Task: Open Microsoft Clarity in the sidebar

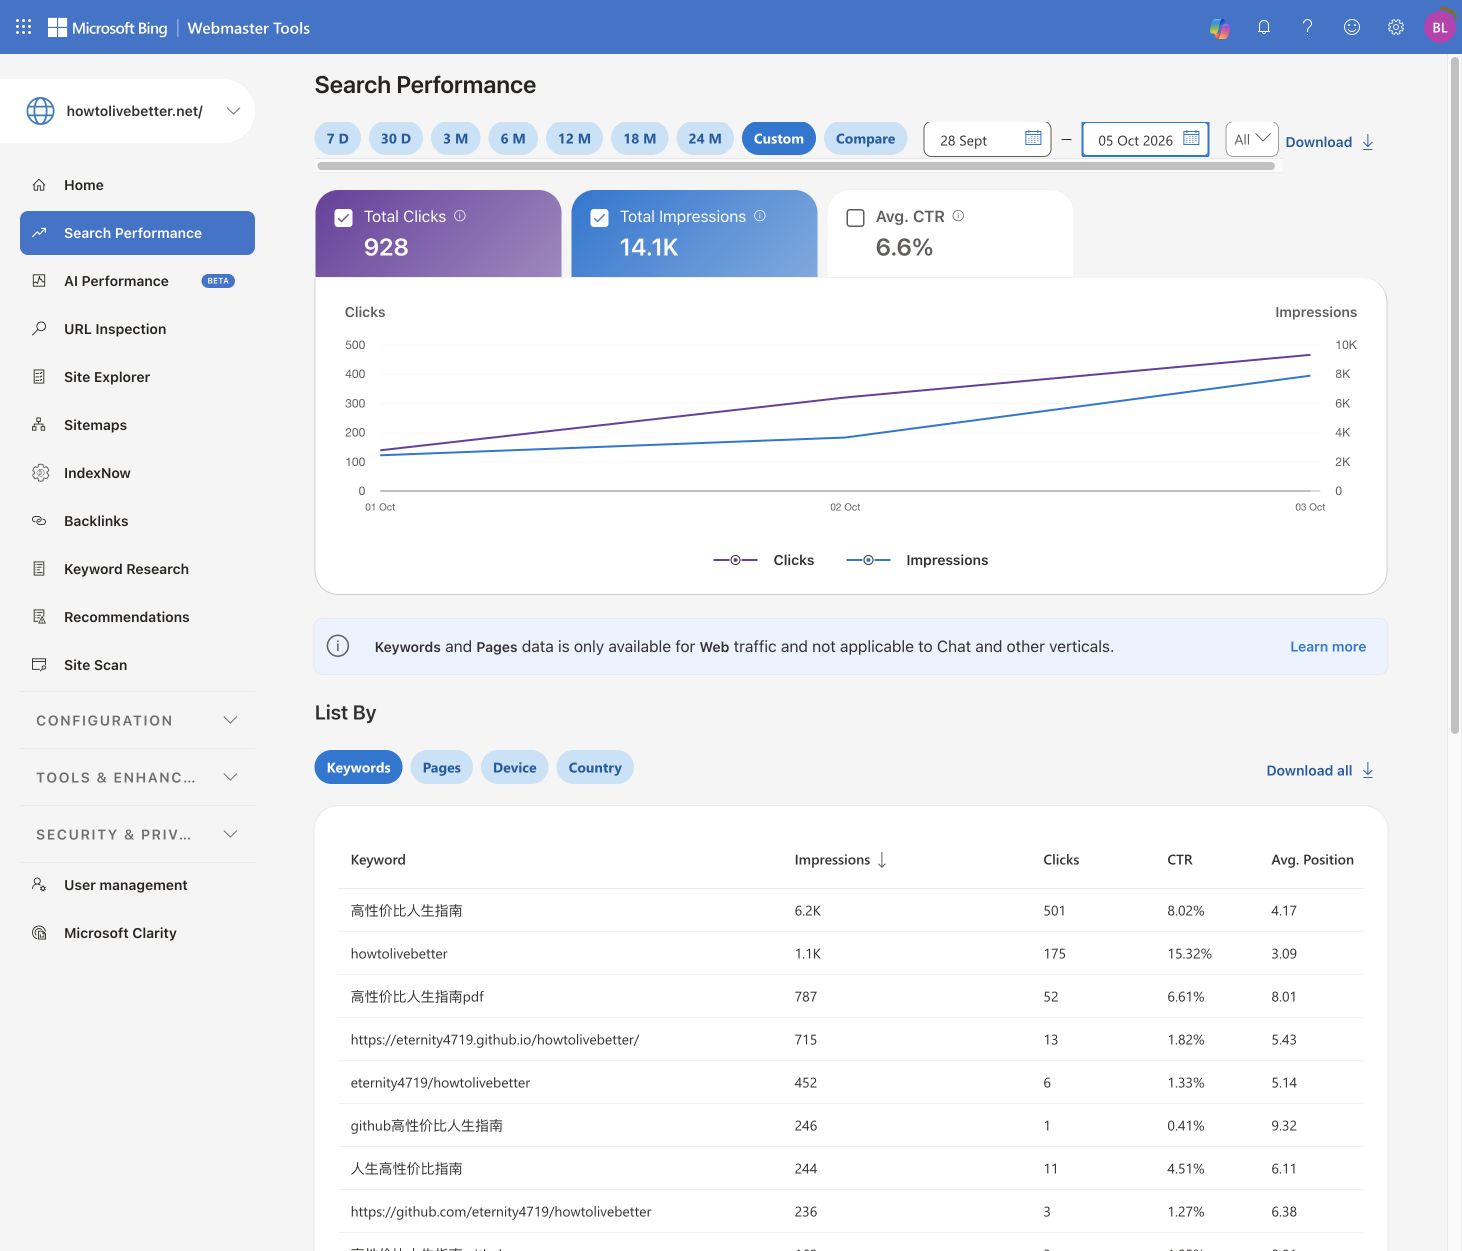Action: point(137,933)
